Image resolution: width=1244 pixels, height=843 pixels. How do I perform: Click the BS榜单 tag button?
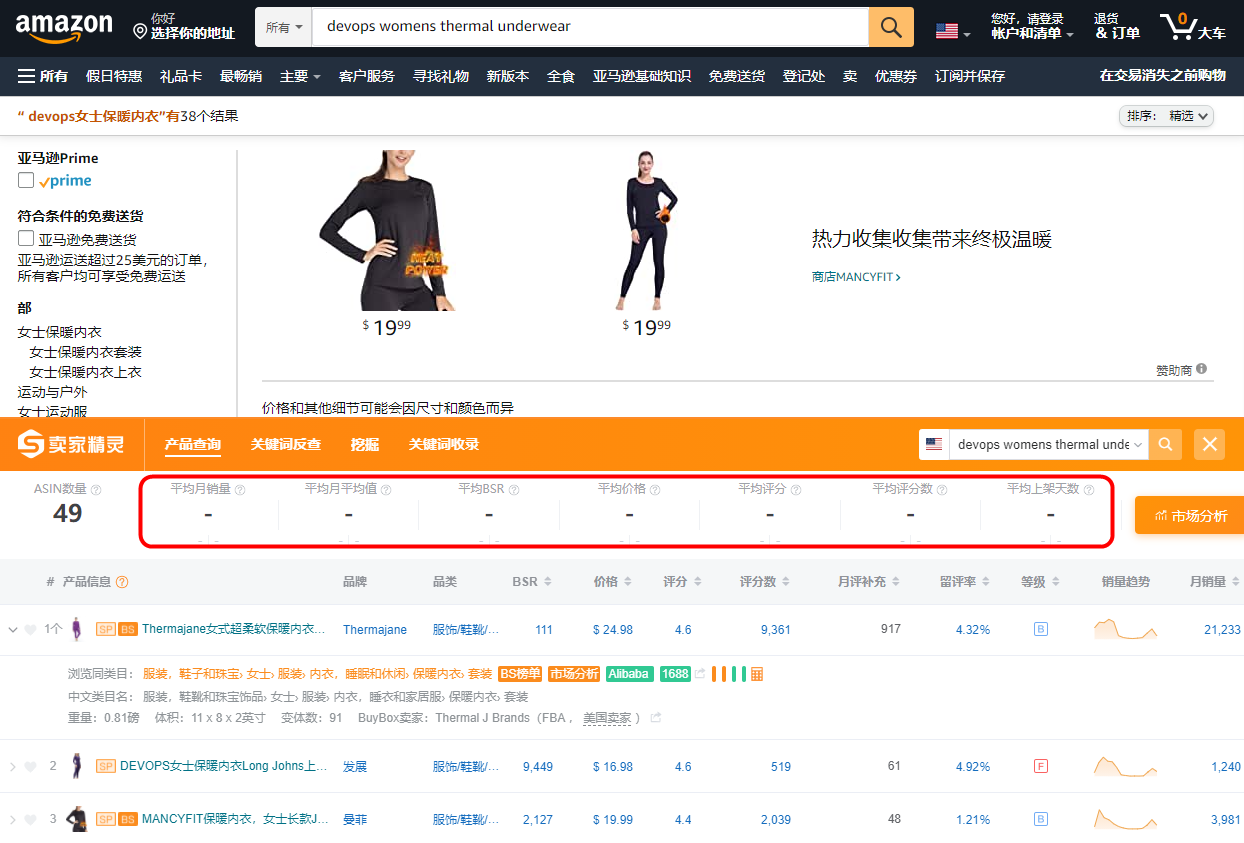coord(520,674)
